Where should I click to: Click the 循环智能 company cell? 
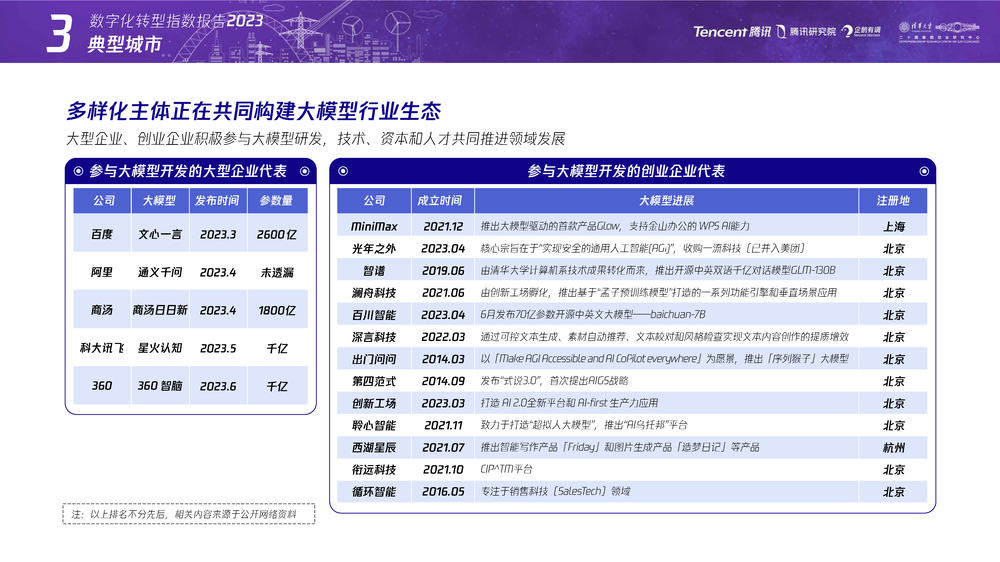pyautogui.click(x=374, y=491)
